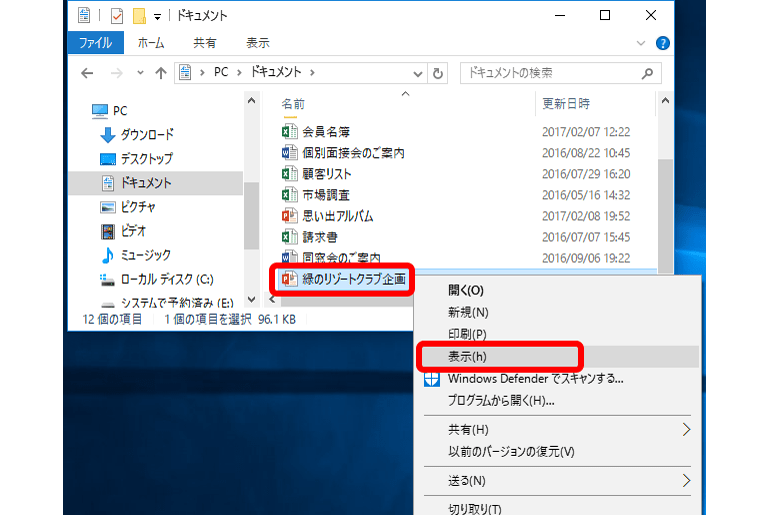Click ドキュメント in the address path

tap(276, 72)
